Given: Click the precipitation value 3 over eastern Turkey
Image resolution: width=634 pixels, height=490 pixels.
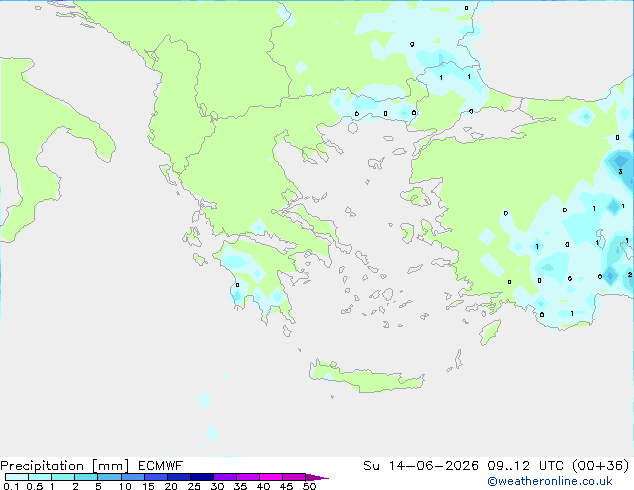Looking at the screenshot, I should point(620,171).
